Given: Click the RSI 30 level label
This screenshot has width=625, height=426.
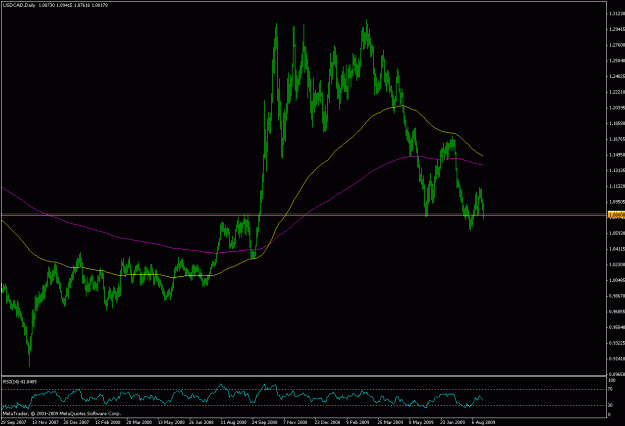Looking at the screenshot, I should [x=610, y=406].
